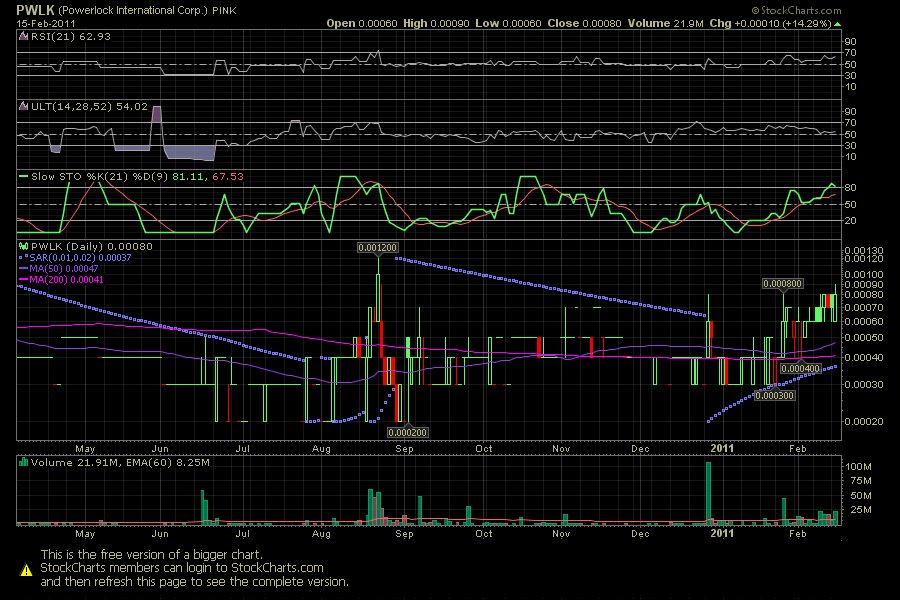The height and width of the screenshot is (600, 900).
Task: Select the Volume panel icon
Action: point(22,461)
